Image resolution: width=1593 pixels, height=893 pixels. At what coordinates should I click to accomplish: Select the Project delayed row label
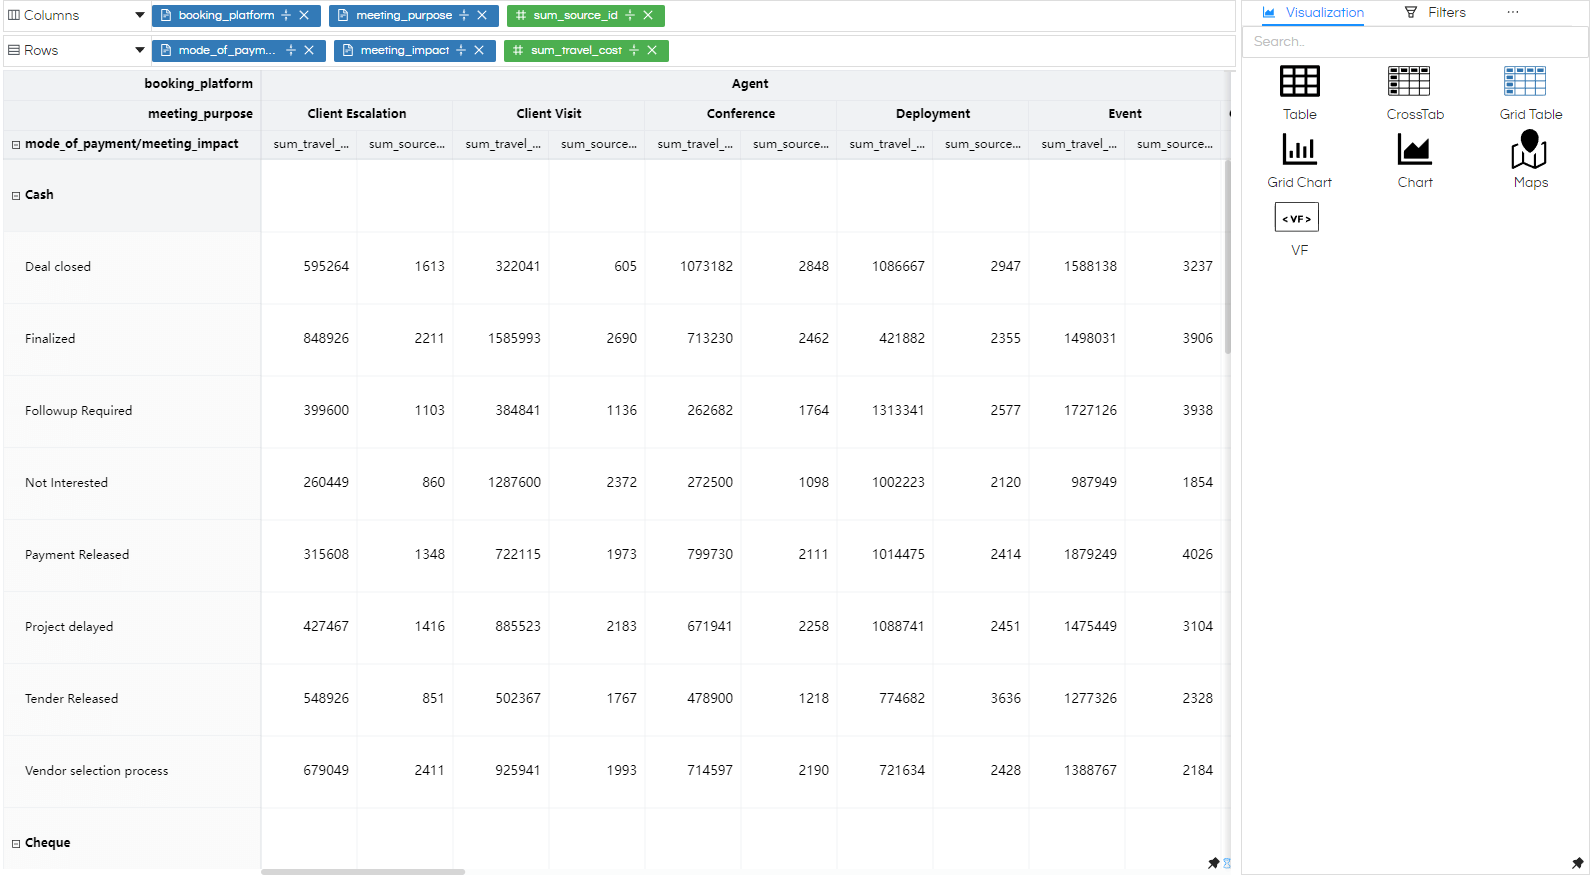tap(69, 627)
